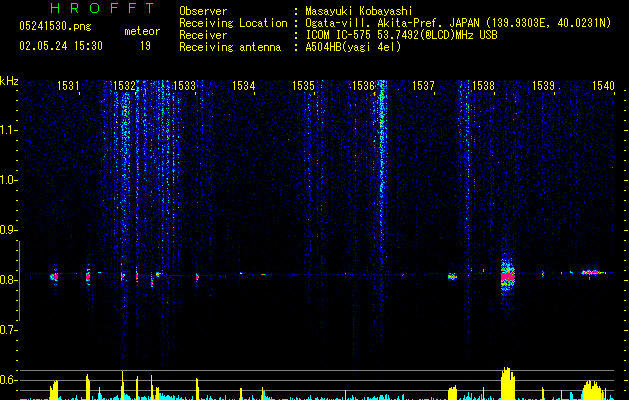Click the 1531 time marker
This screenshot has height=400, width=629.
pos(68,85)
